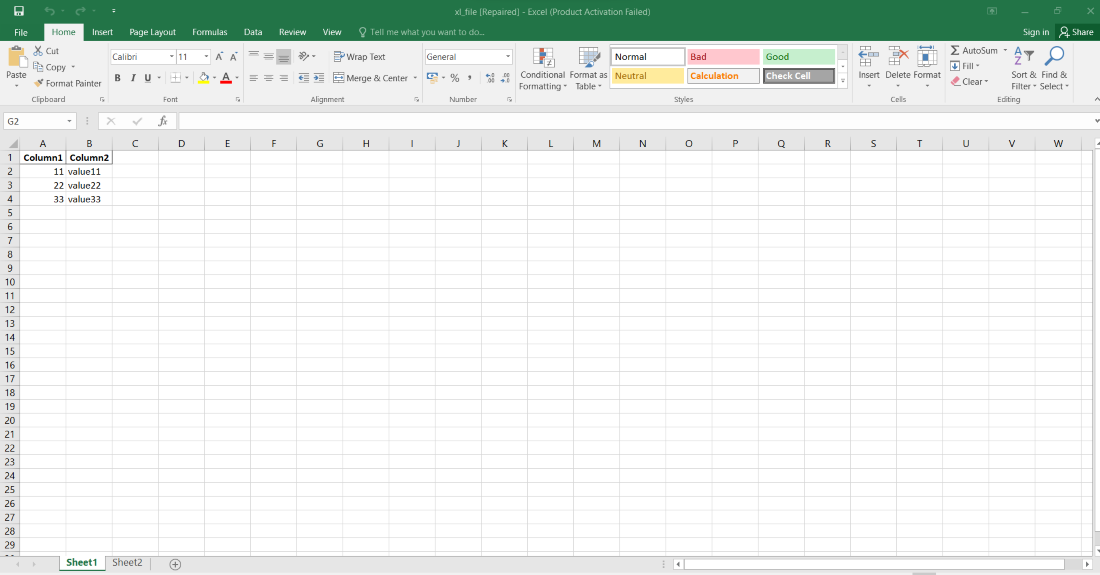This screenshot has height=575, width=1100.
Task: Expand the cell styles gallery
Action: pos(843,81)
